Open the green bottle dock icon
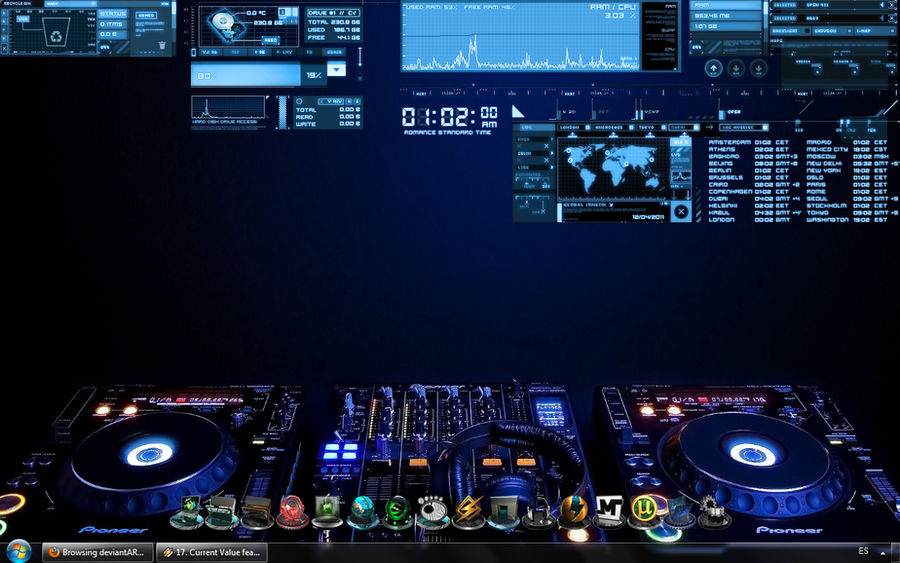 [x=327, y=511]
